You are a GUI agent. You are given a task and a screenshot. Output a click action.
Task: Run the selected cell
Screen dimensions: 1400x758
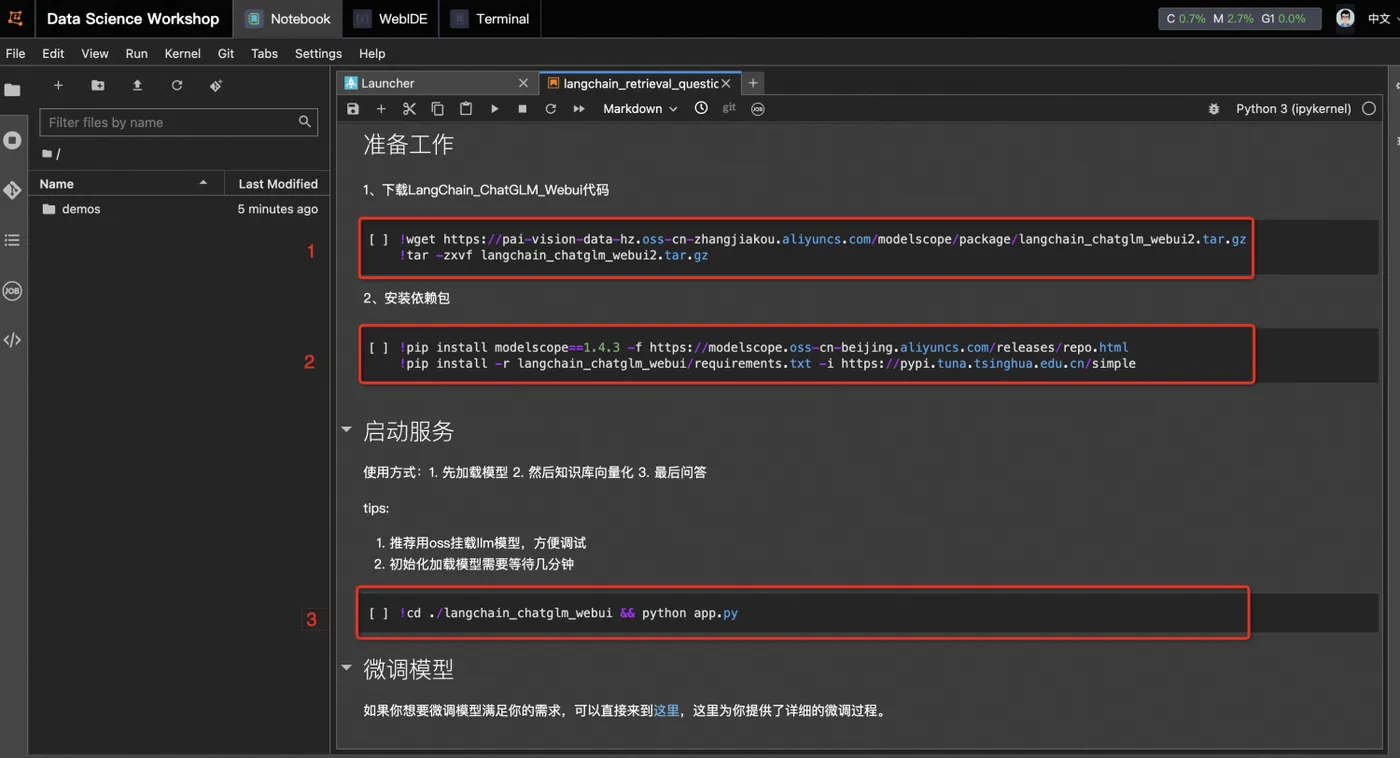point(494,109)
